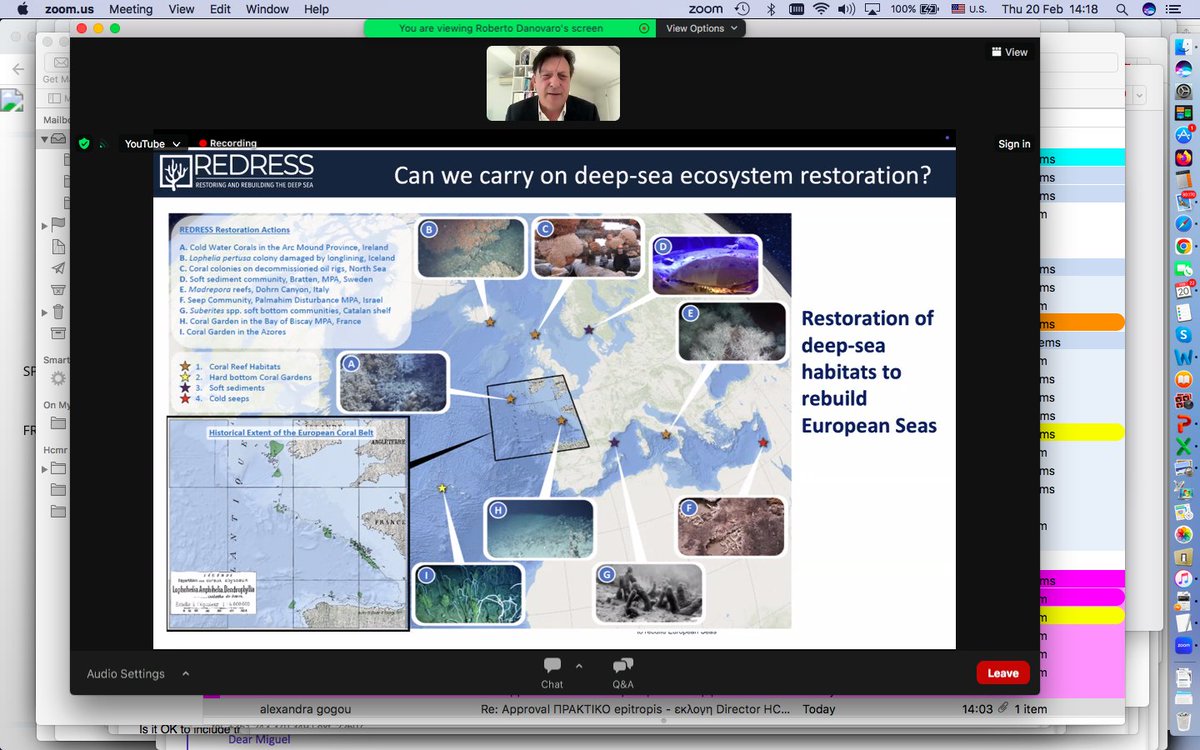Launch Firefox from the Dock
The height and width of the screenshot is (750, 1200).
pos(1183,158)
